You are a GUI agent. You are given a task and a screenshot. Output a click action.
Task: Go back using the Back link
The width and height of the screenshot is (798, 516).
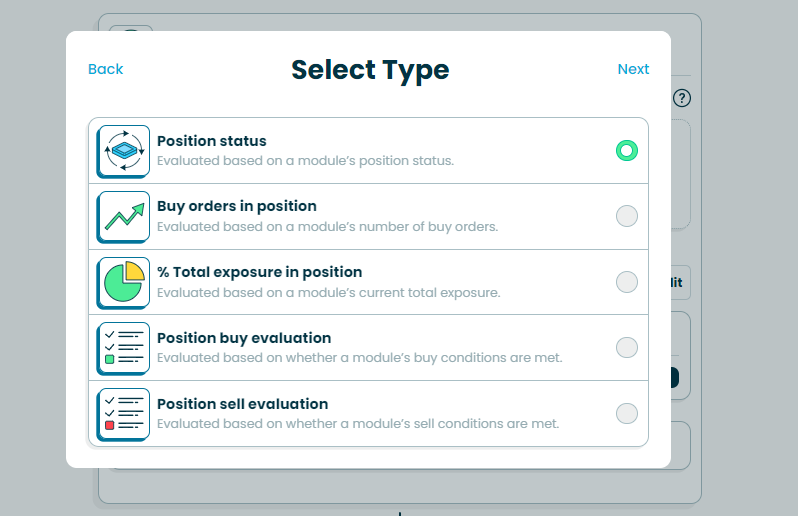[x=105, y=69]
